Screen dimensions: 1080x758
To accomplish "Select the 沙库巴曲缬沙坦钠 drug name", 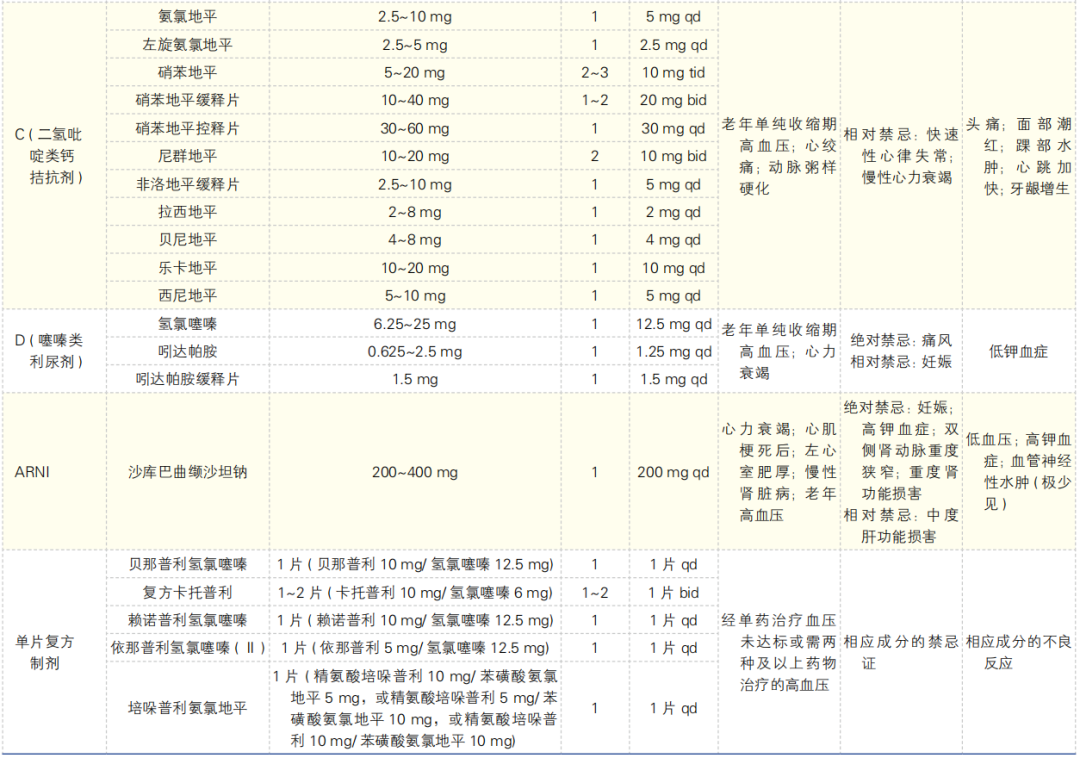I will (x=187, y=472).
